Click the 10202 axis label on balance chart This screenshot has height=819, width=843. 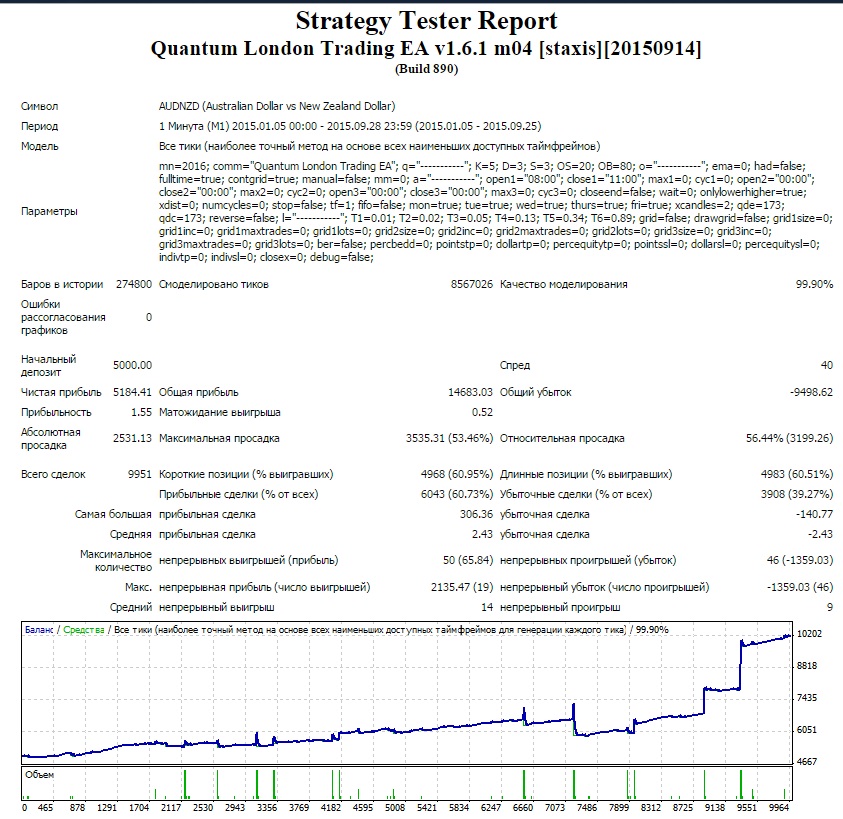pos(809,634)
